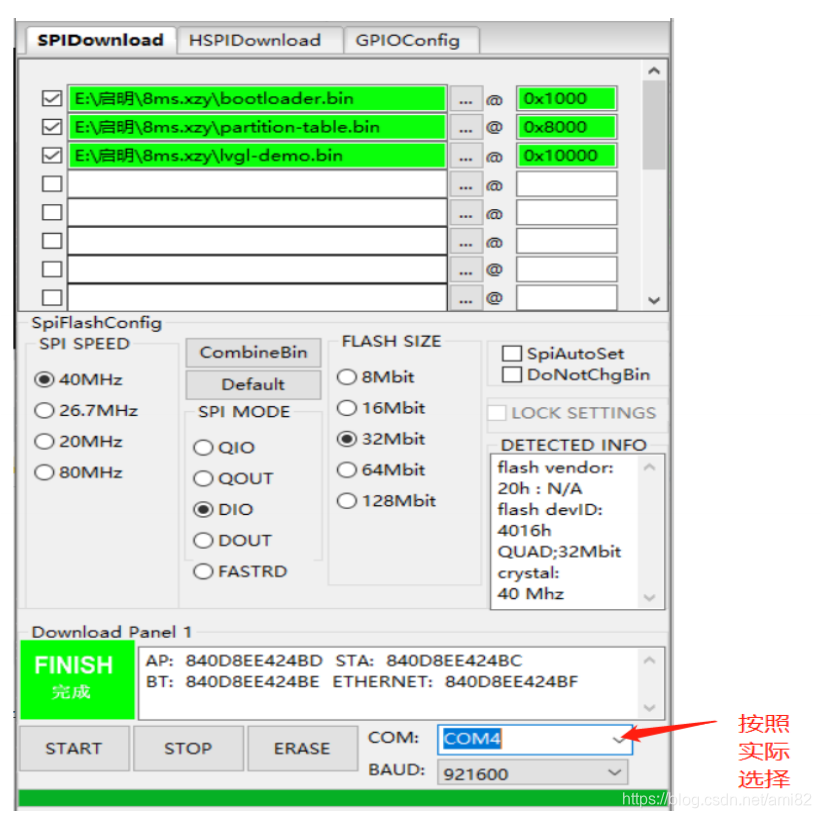Set flash size to 8Mbit
The height and width of the screenshot is (818, 821).
coord(375,377)
